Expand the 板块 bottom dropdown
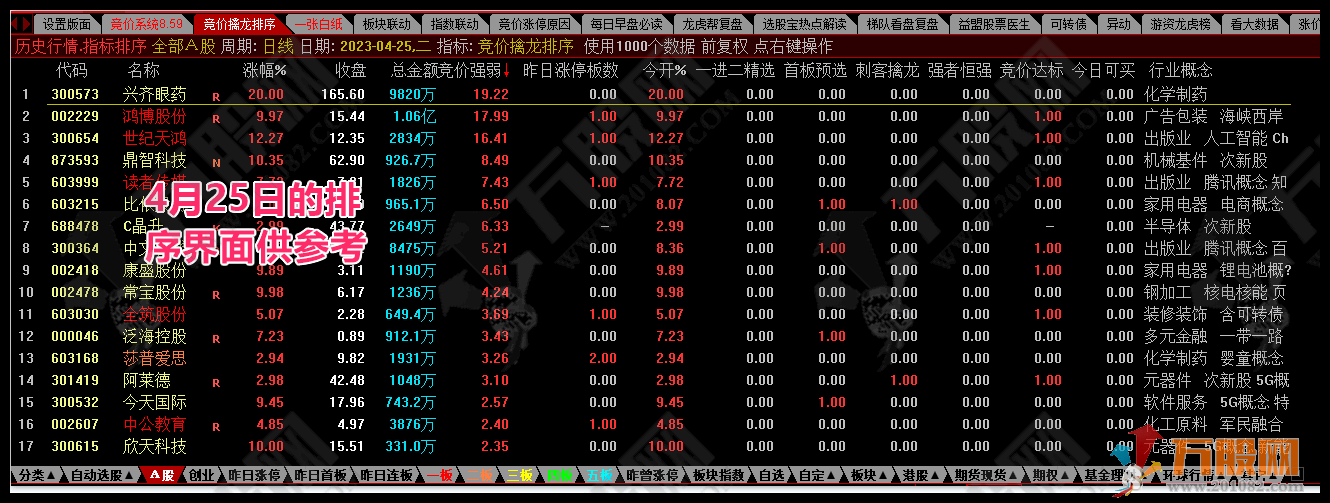This screenshot has height=503, width=1330. [868, 475]
